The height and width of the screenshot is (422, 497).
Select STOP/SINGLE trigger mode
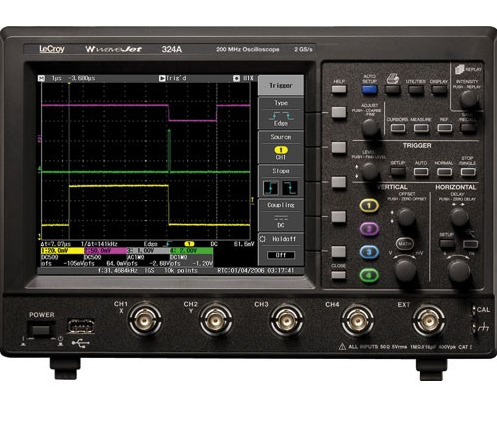click(x=468, y=172)
